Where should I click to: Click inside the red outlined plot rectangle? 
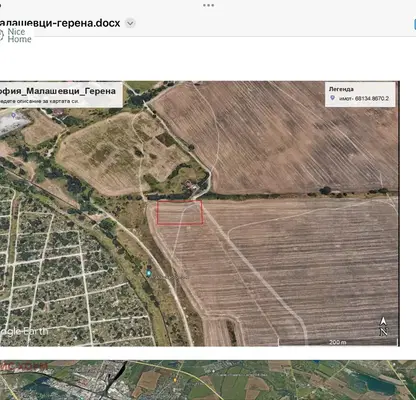(180, 212)
